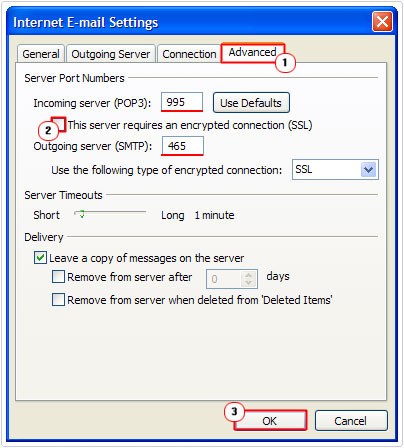Image resolution: width=404 pixels, height=448 pixels.
Task: Click the Cancel button
Action: point(351,421)
